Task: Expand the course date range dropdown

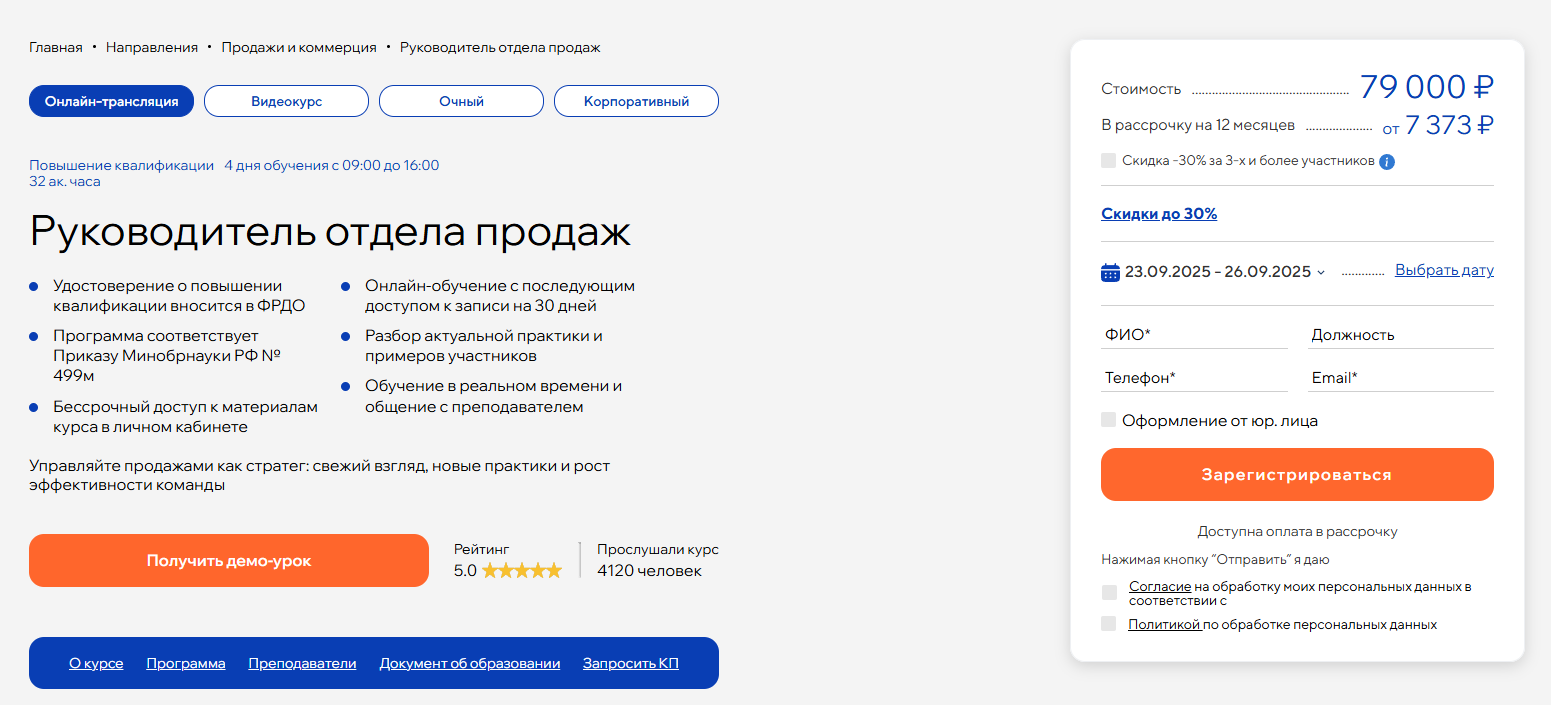Action: [x=1321, y=272]
